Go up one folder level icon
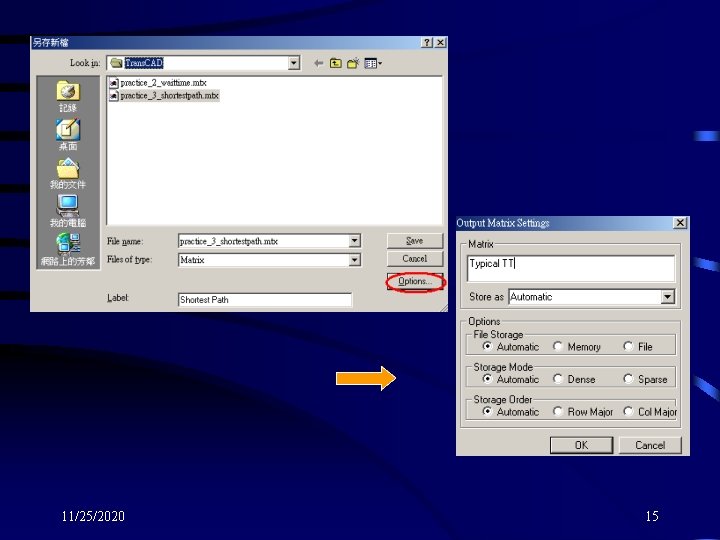This screenshot has height=540, width=720. 336,63
